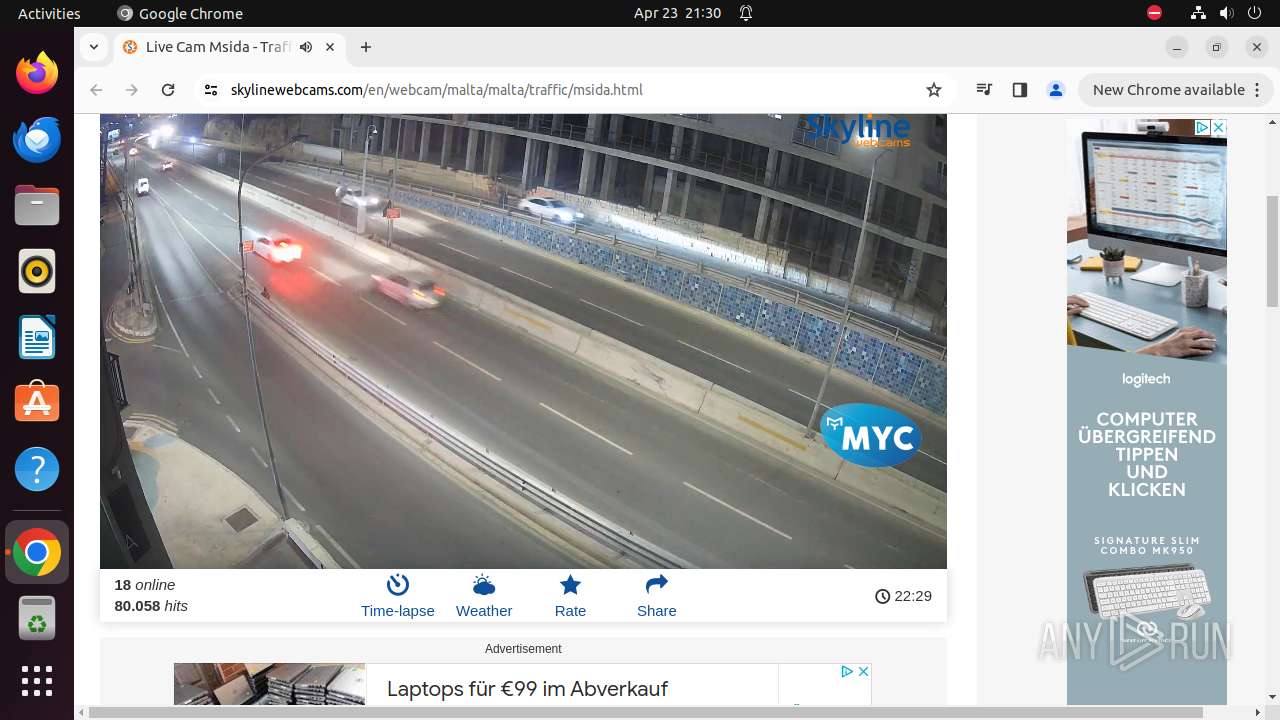
Task: Open the Chrome profile icon
Action: click(x=1056, y=90)
